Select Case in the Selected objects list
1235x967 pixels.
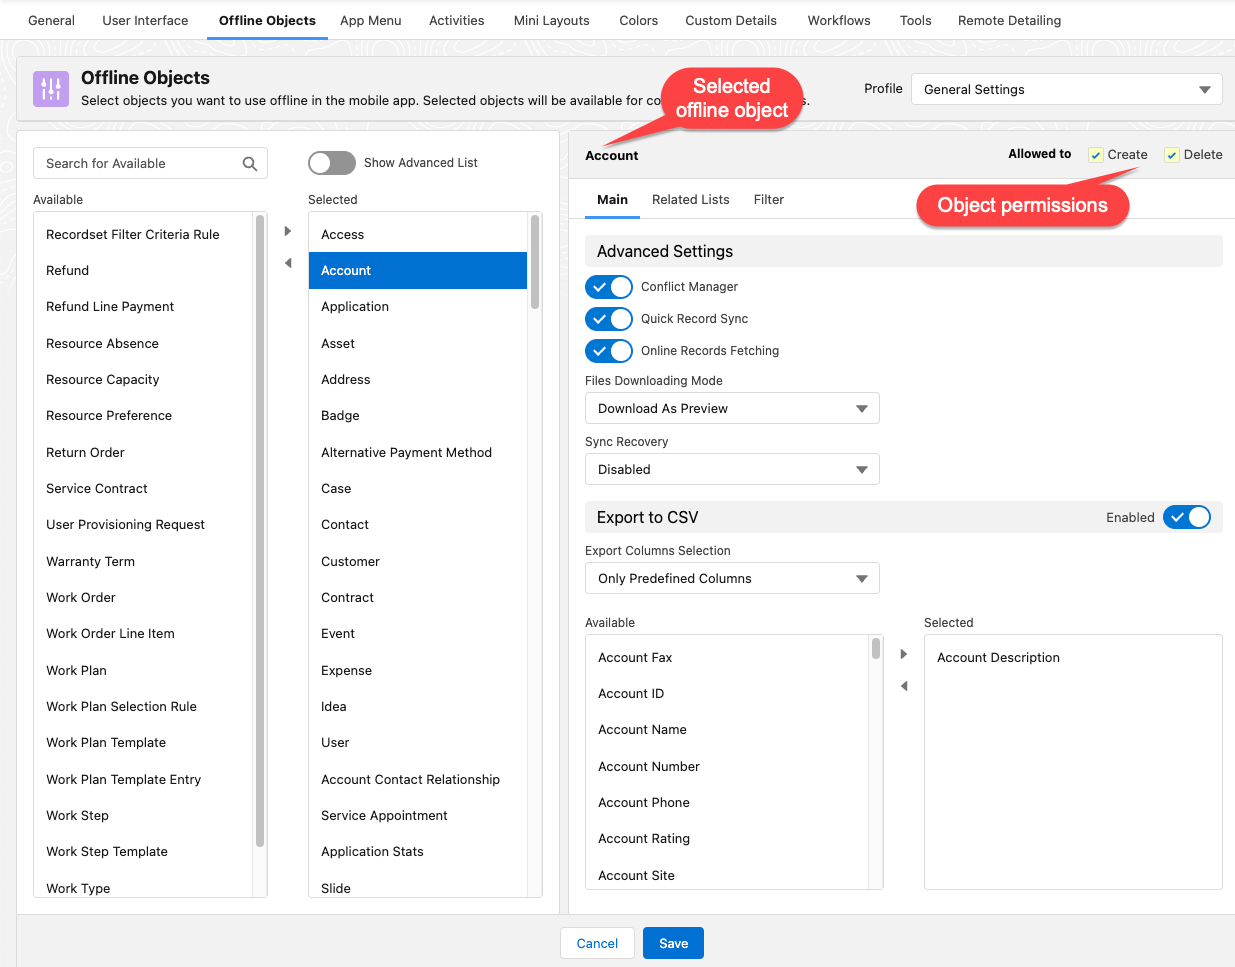click(335, 488)
